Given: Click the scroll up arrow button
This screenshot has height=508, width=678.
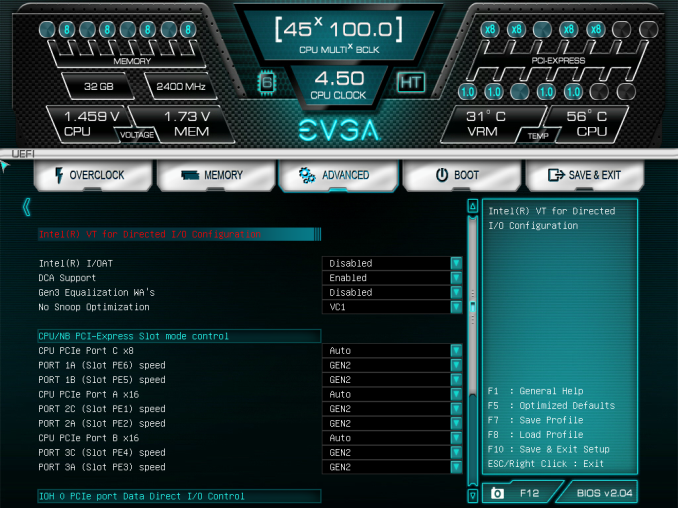Looking at the screenshot, I should point(473,206).
